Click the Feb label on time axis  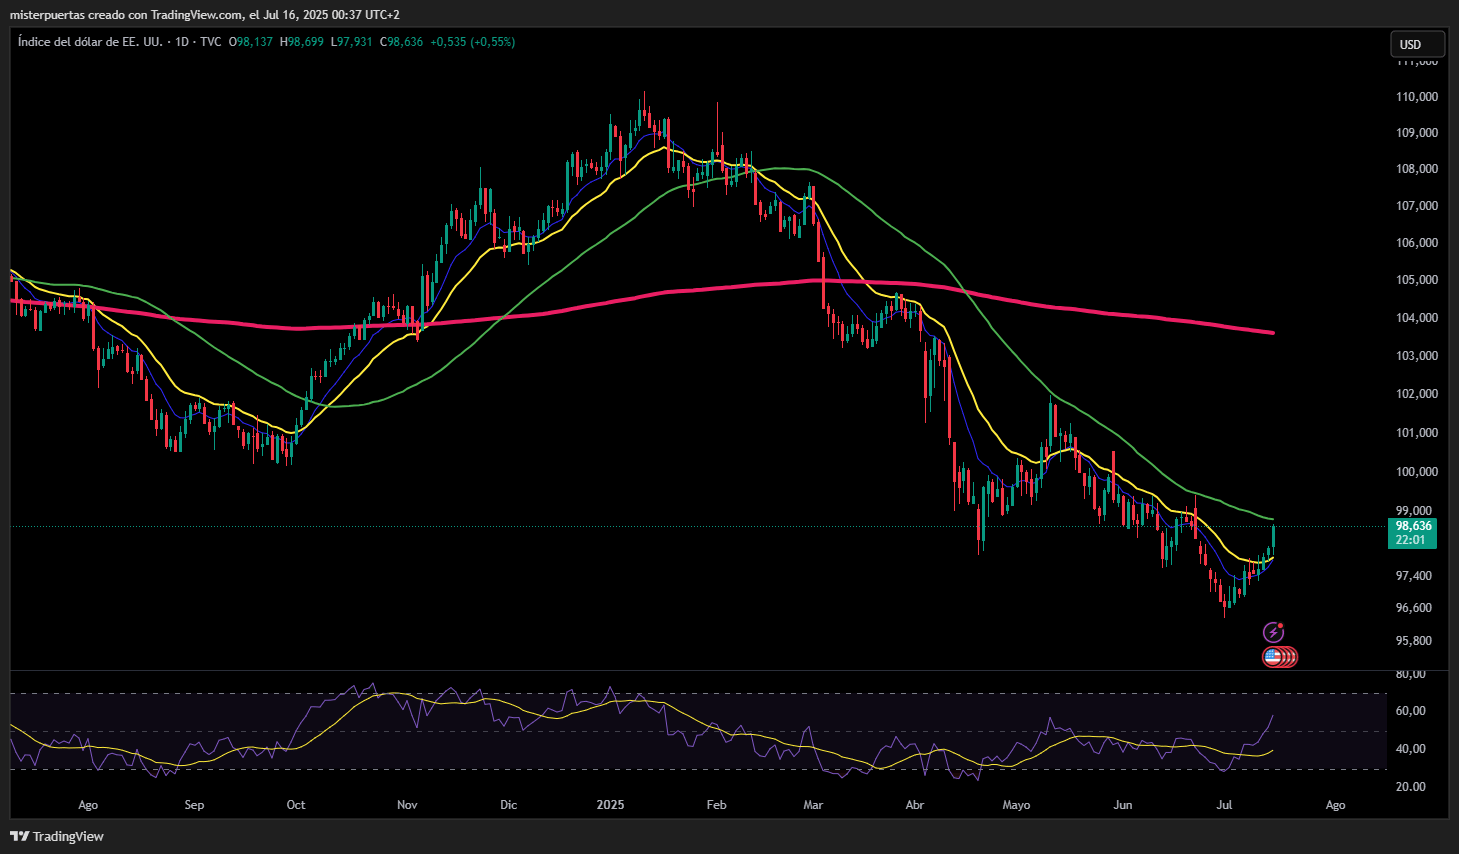pyautogui.click(x=716, y=805)
